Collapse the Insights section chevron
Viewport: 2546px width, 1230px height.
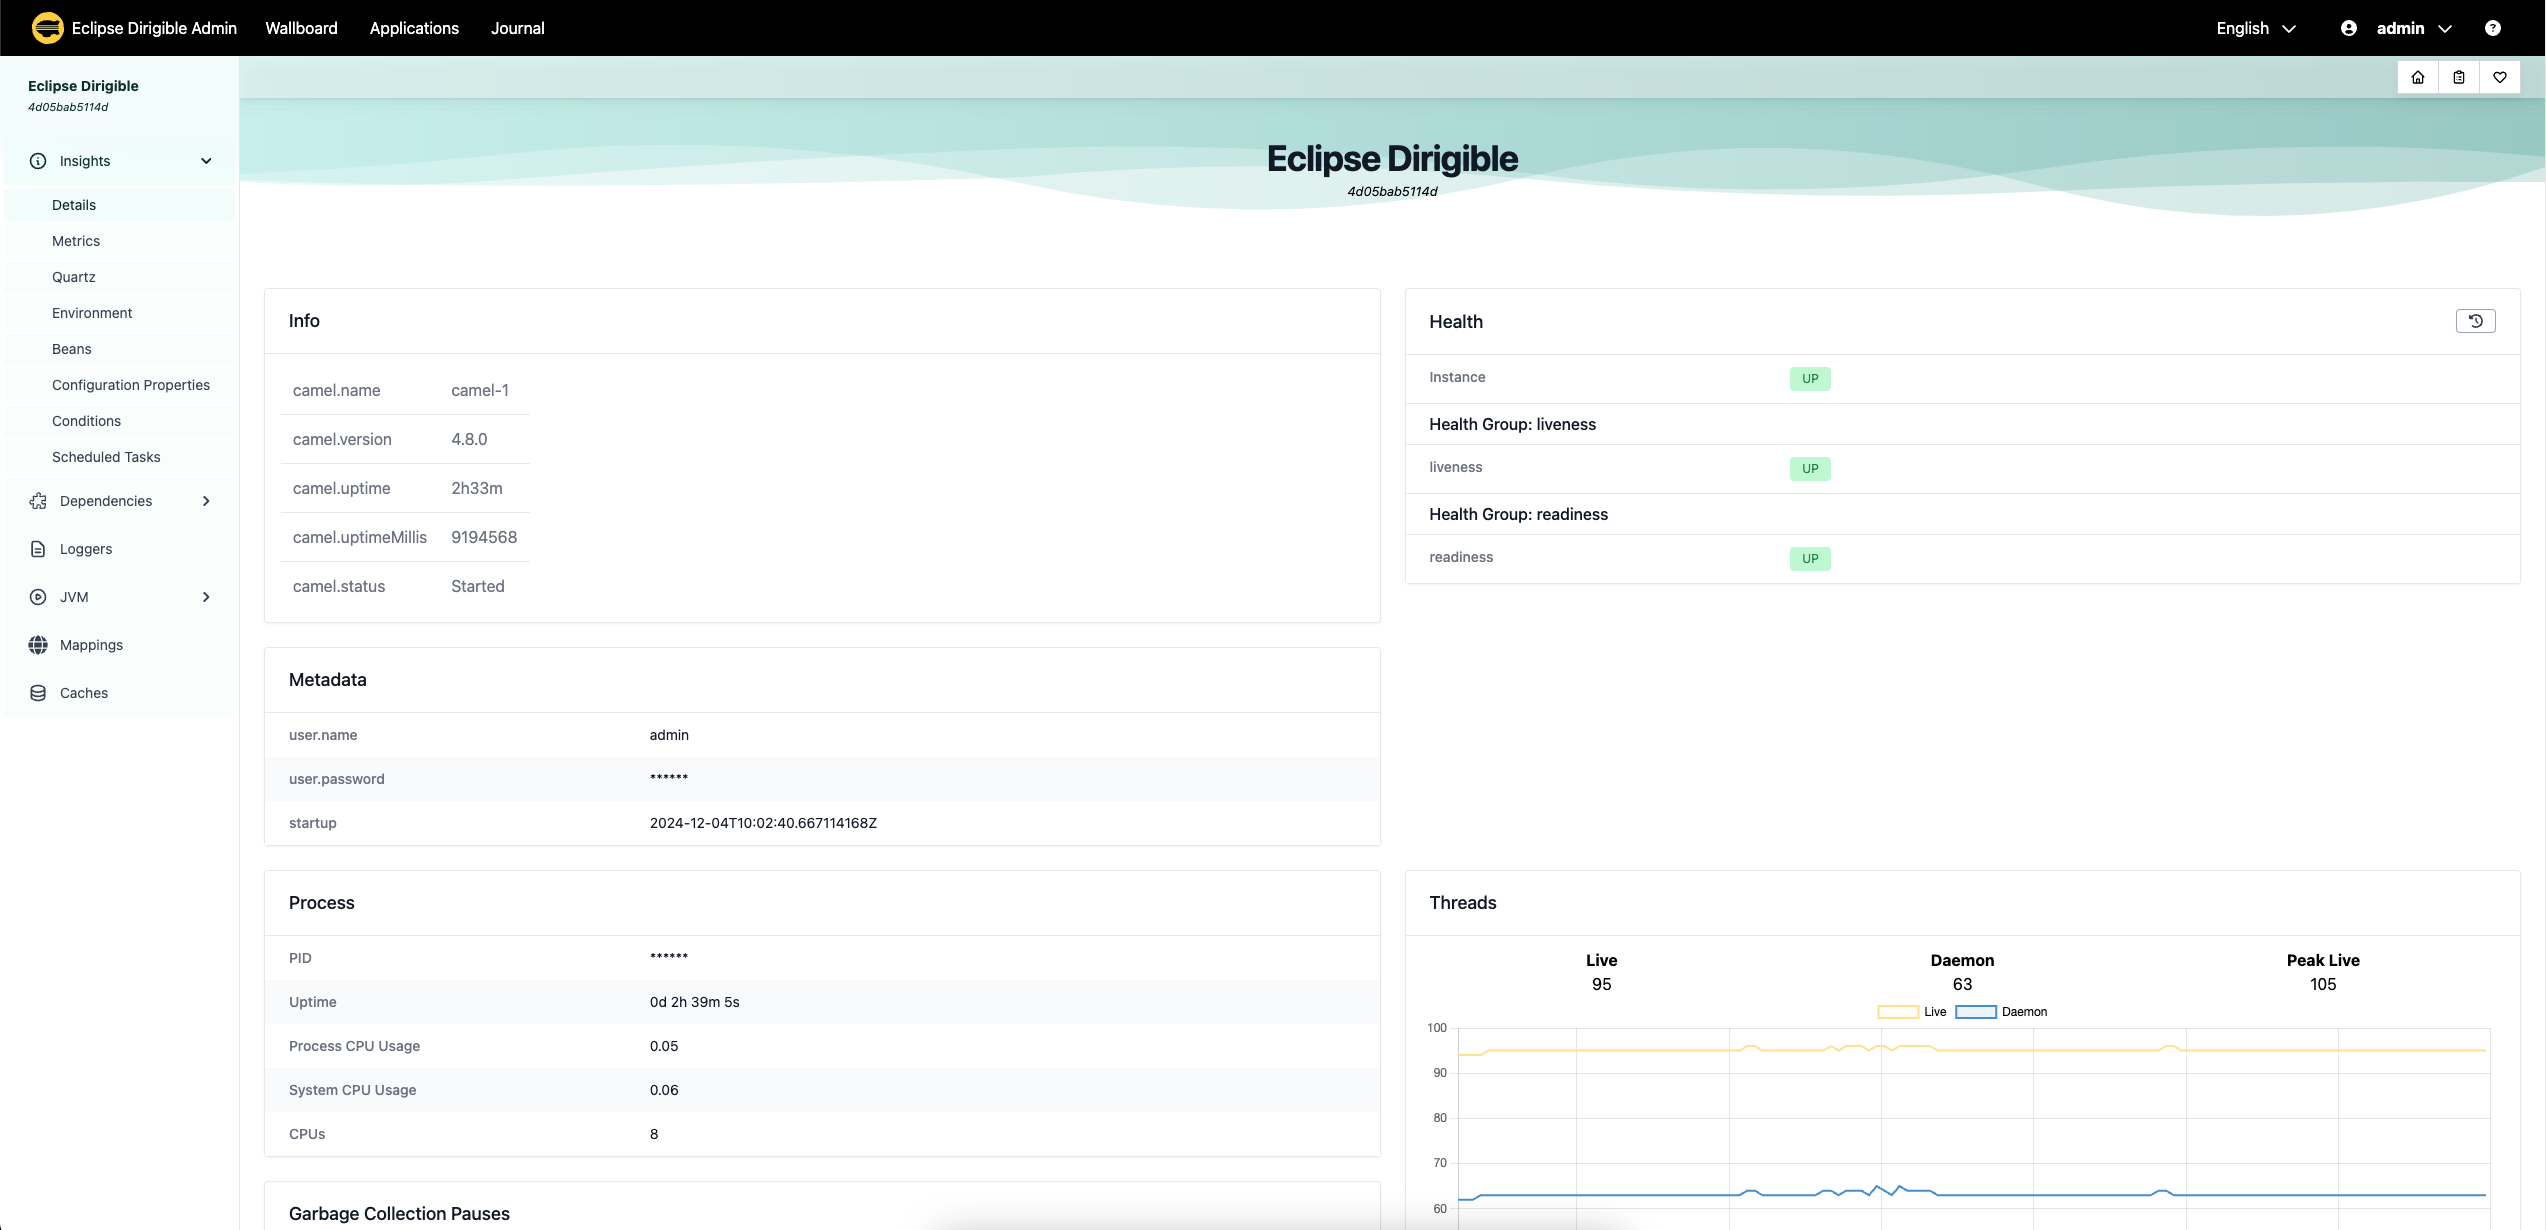coord(206,161)
